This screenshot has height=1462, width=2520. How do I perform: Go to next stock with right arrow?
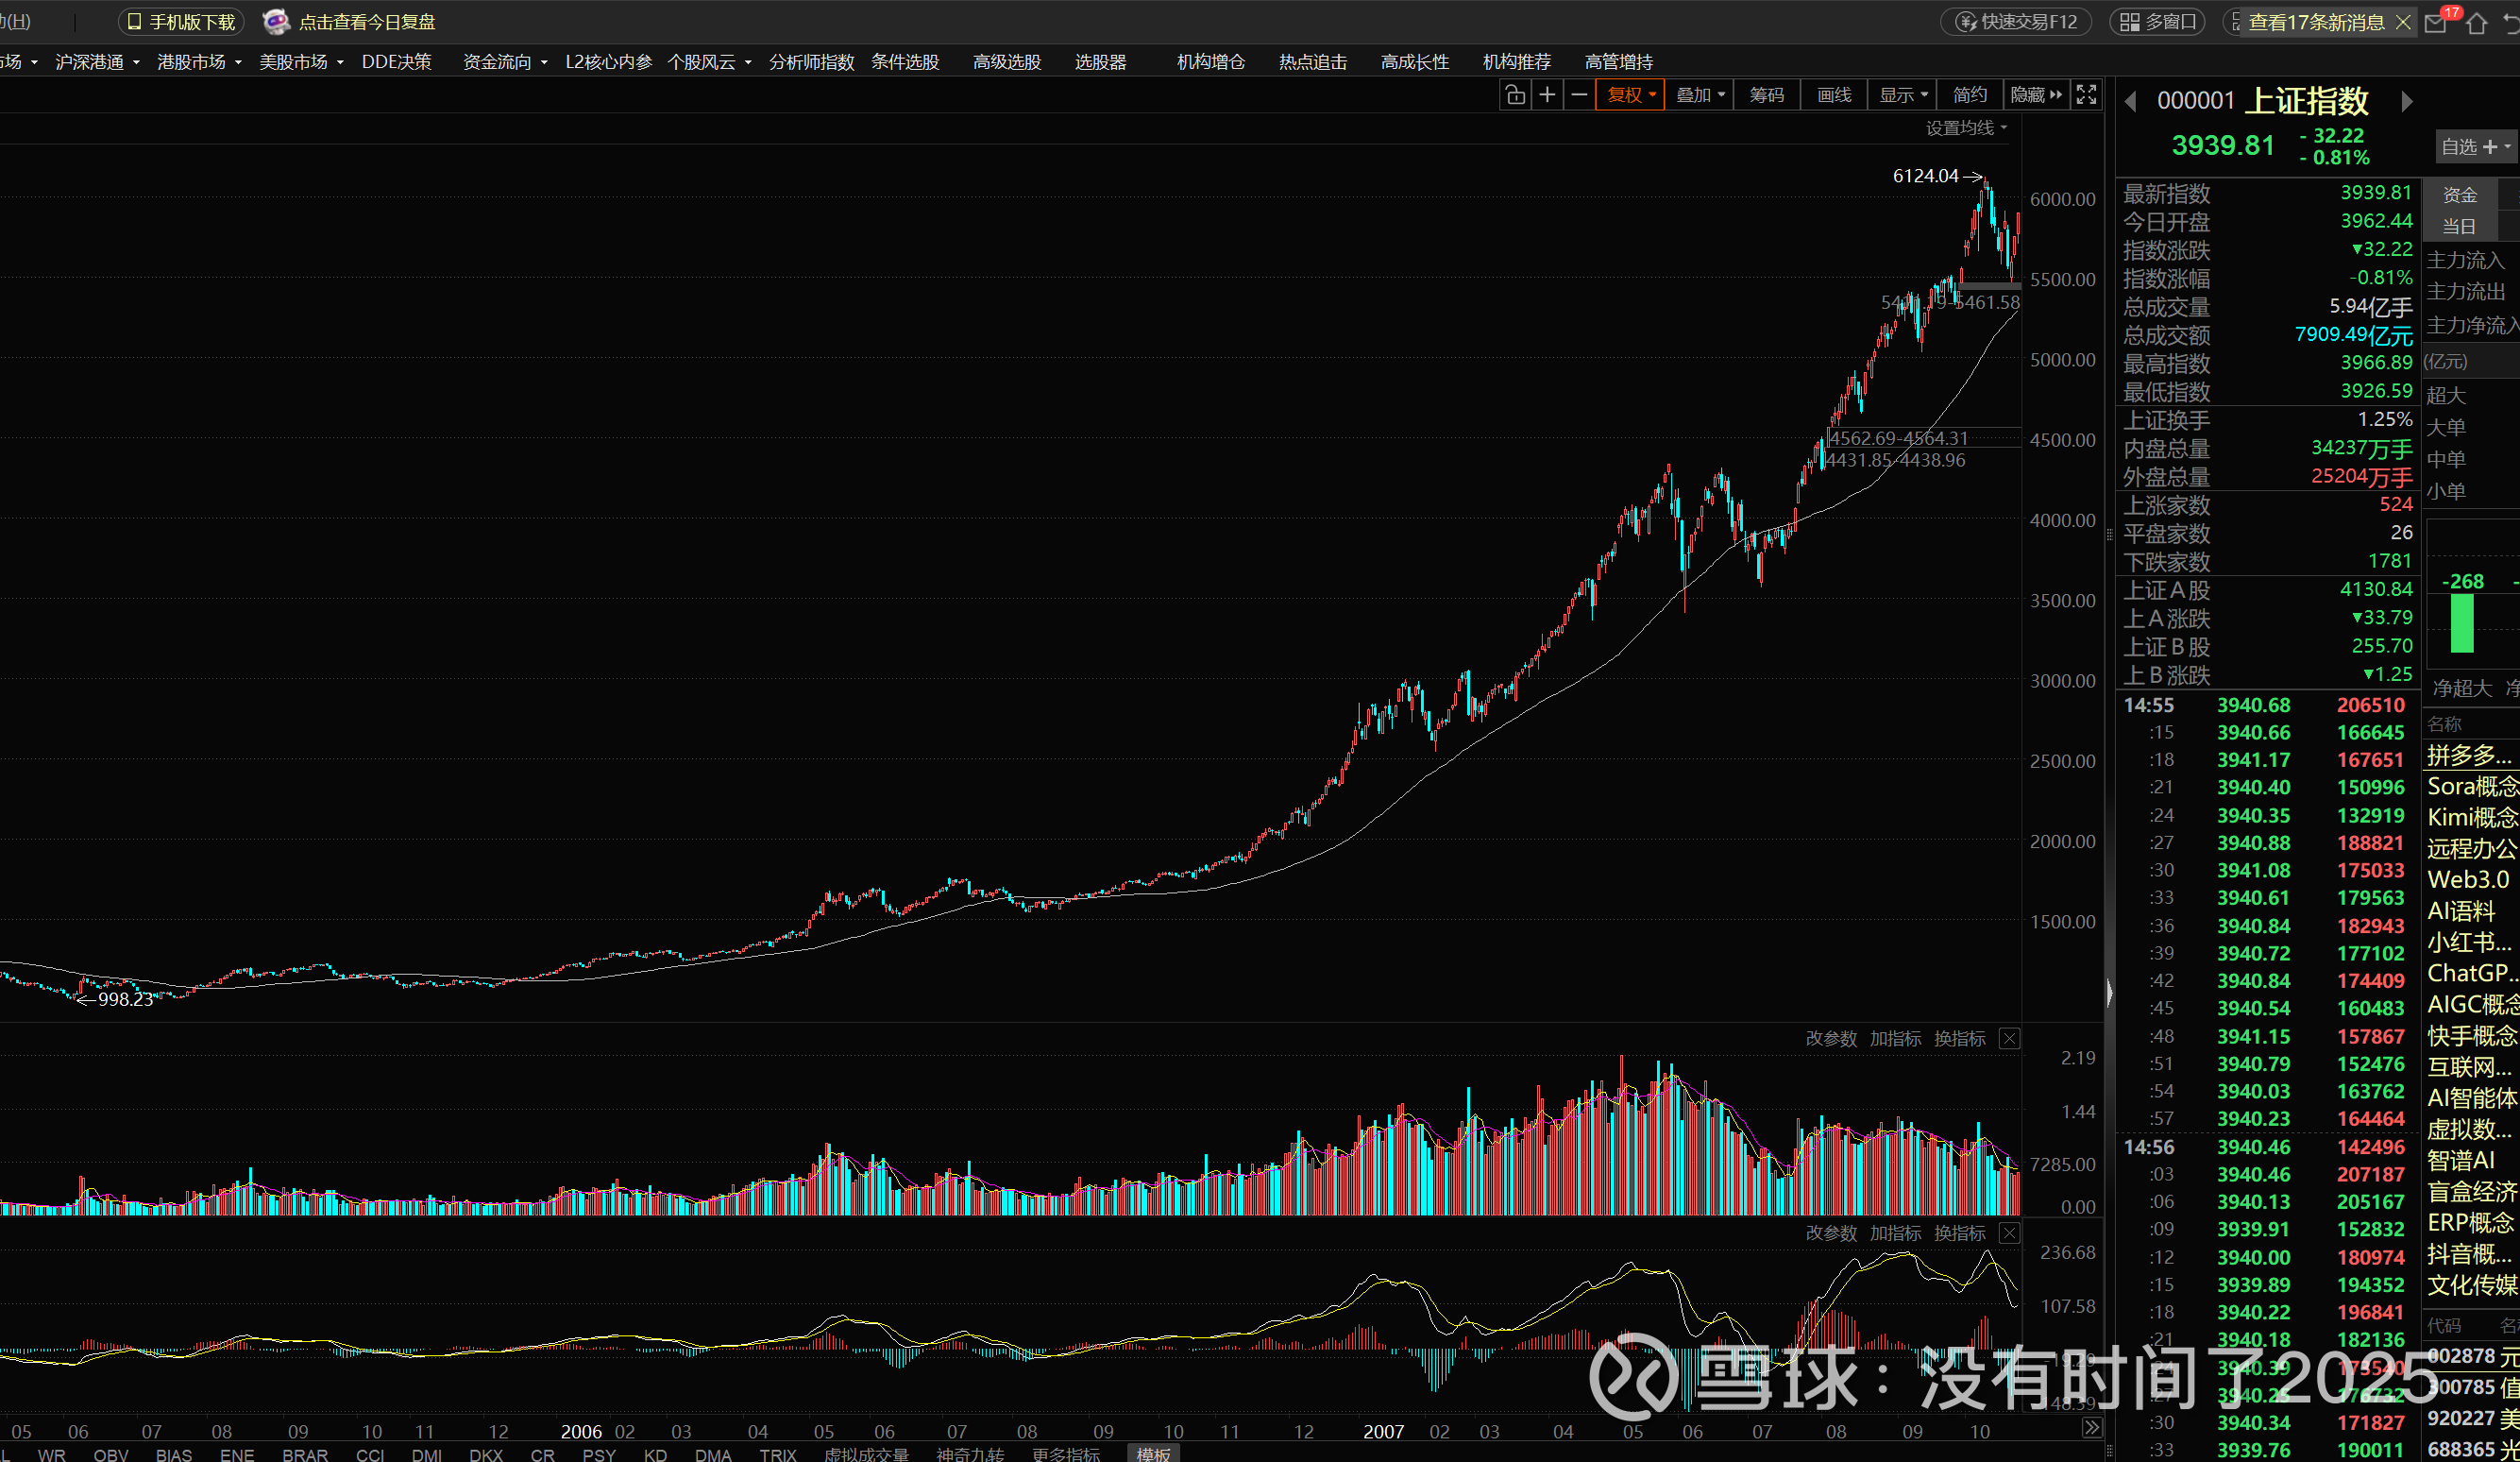2407,101
